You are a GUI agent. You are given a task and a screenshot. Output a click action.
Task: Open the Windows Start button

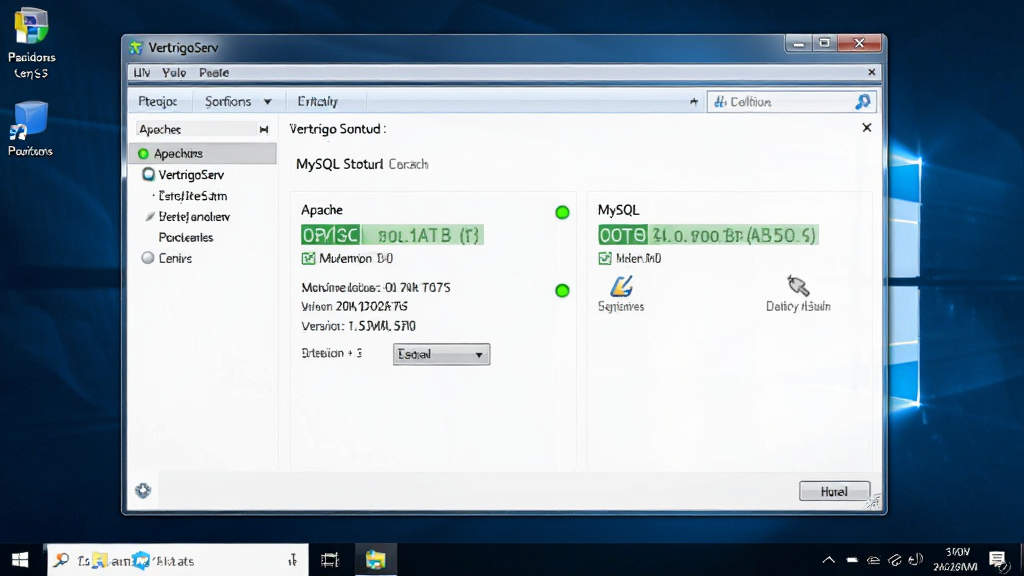20,560
